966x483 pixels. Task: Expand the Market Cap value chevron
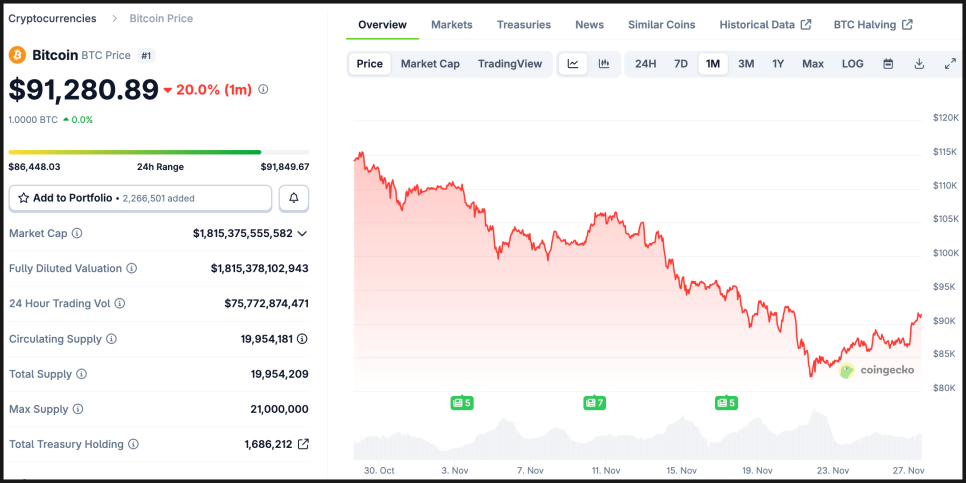302,233
